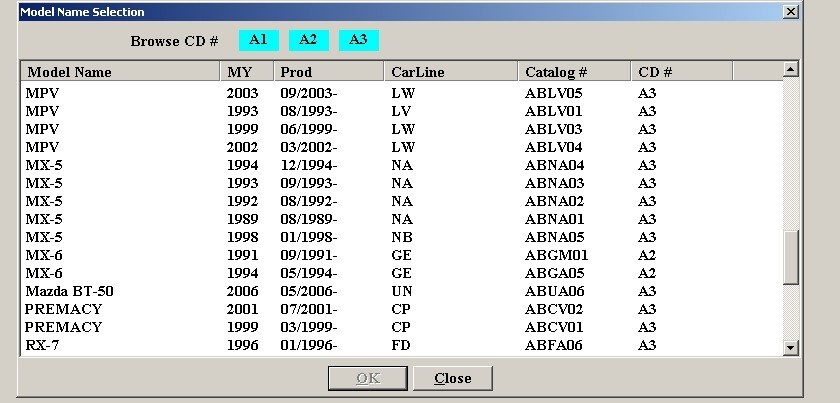840x403 pixels.
Task: Click catalog number ABCV02
Action: coord(554,309)
